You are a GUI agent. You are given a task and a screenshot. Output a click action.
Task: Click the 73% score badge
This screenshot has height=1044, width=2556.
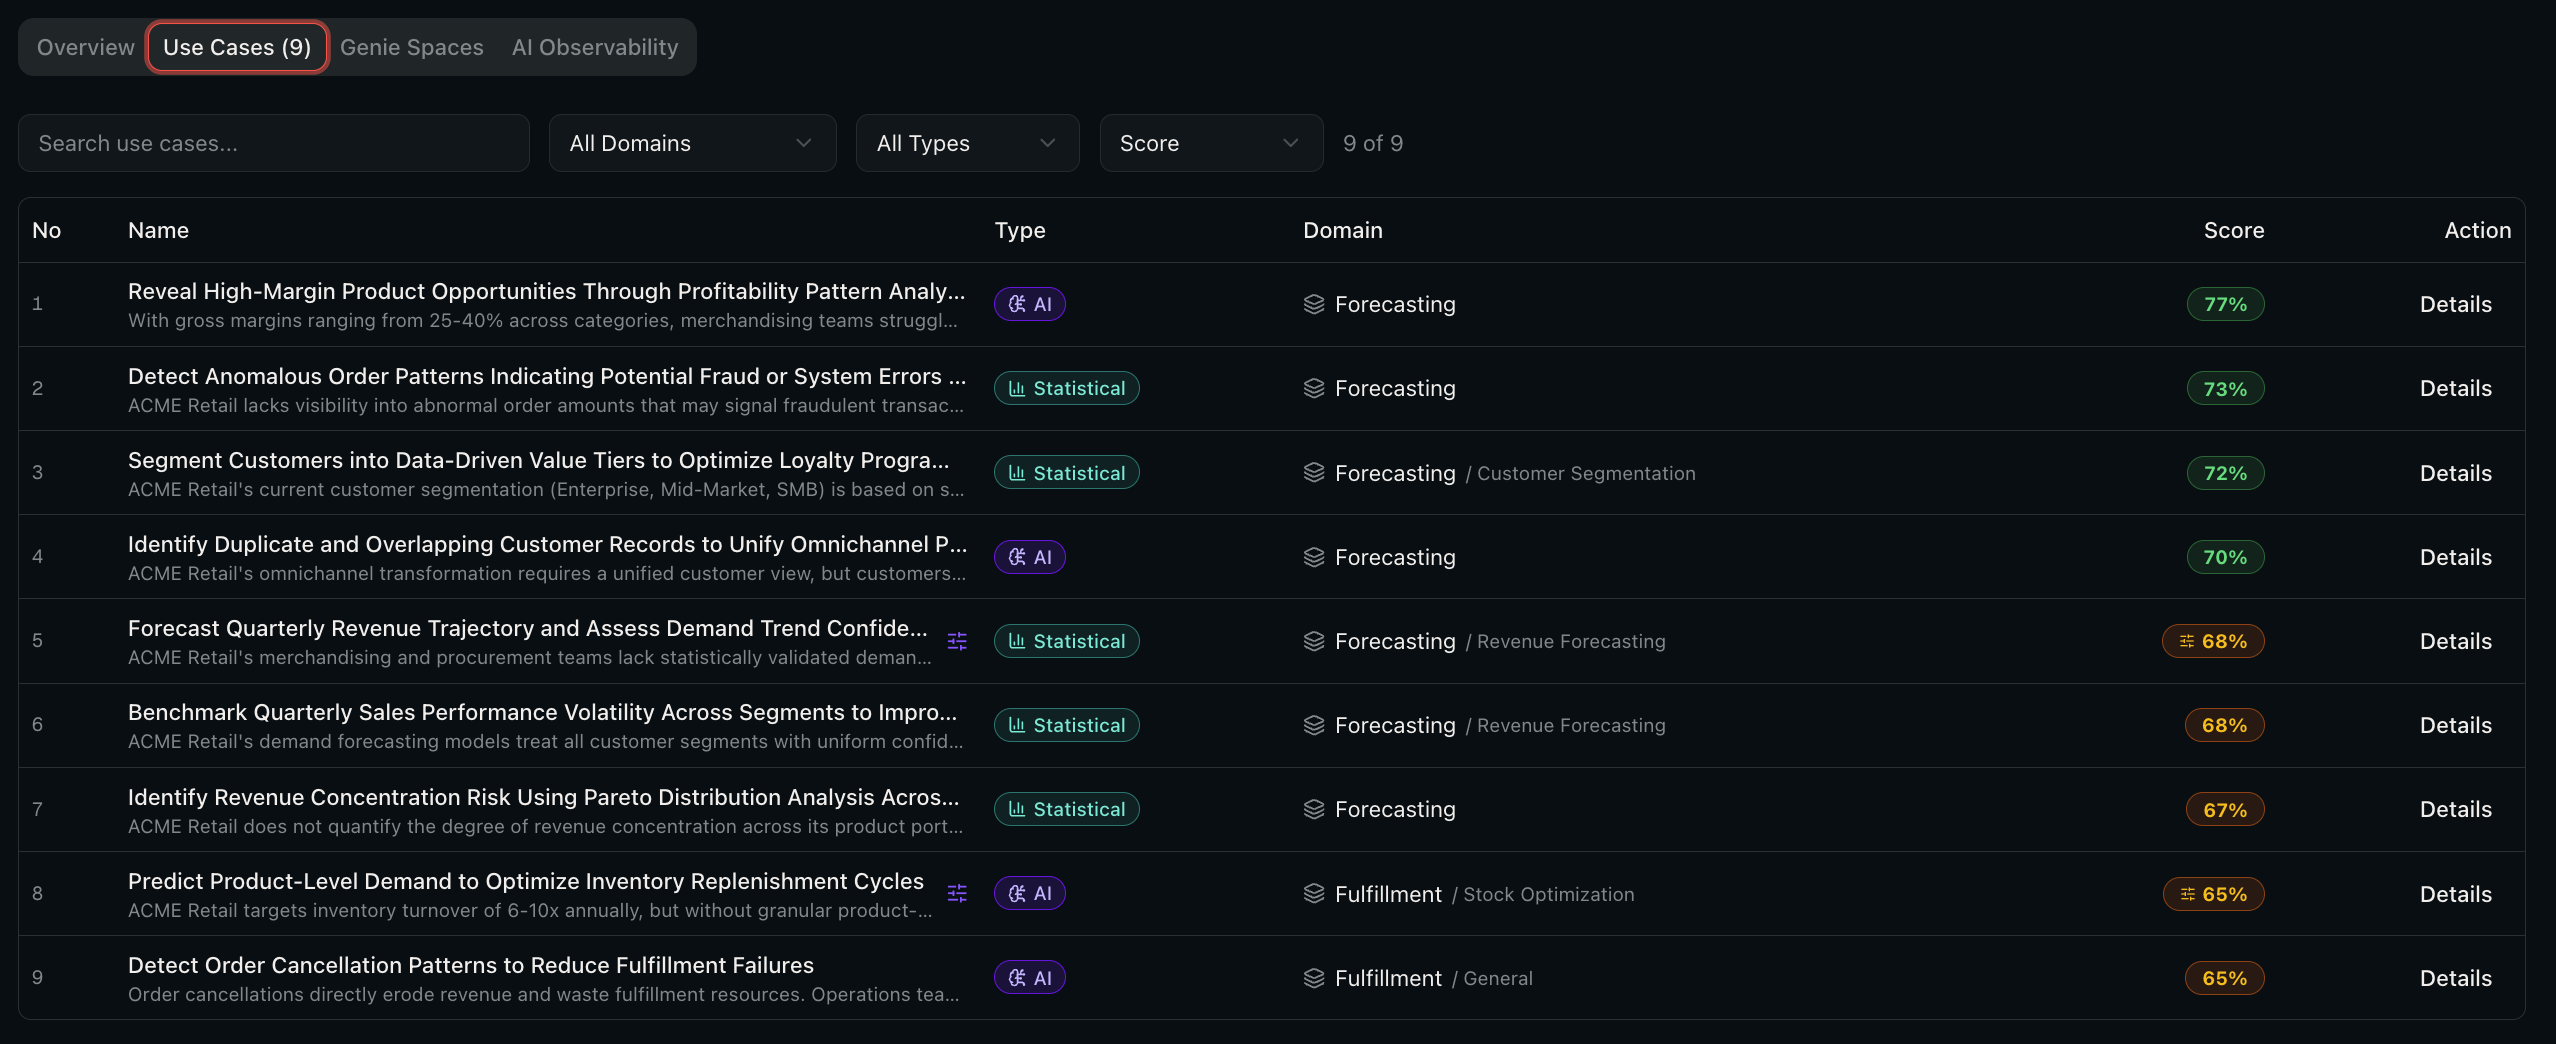pyautogui.click(x=2225, y=388)
